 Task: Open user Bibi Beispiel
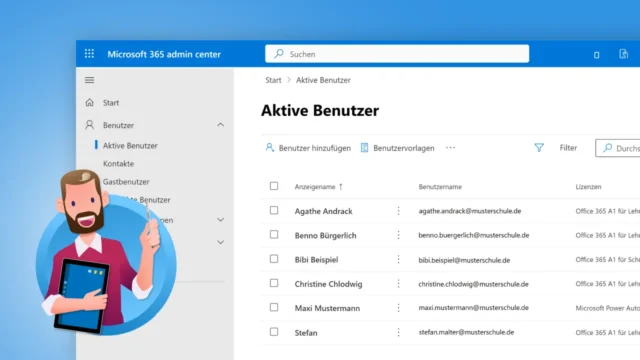pyautogui.click(x=316, y=260)
